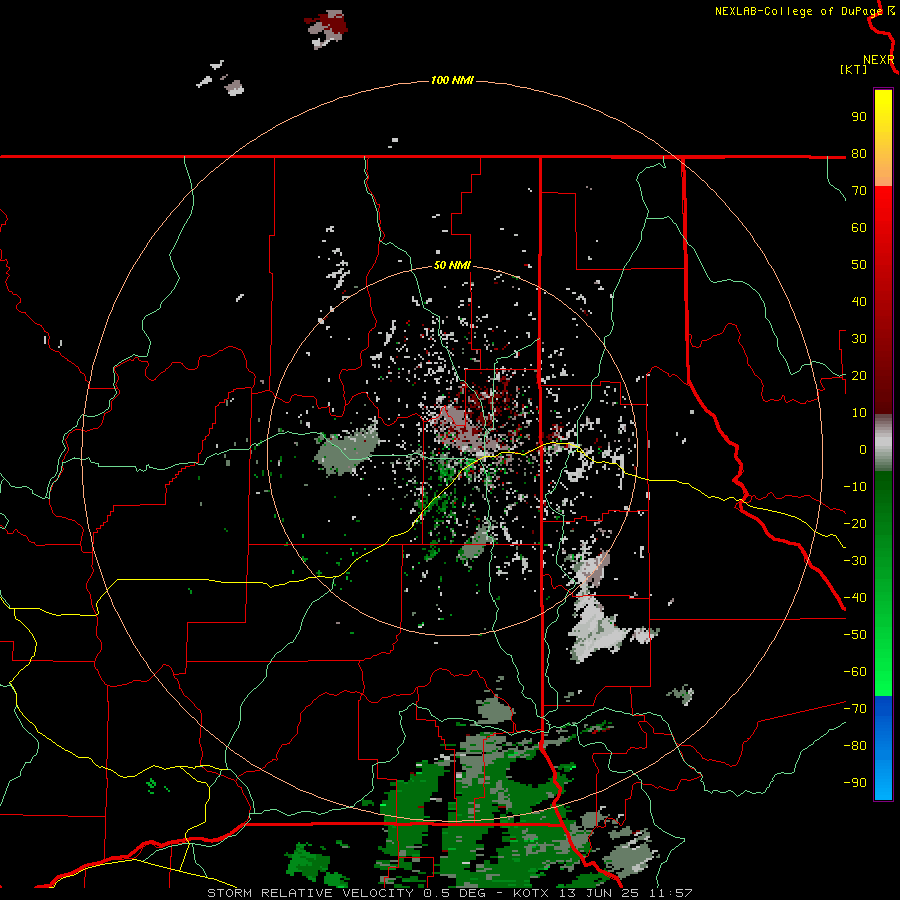Image resolution: width=900 pixels, height=900 pixels.
Task: Click the 10 value on the velocity scale
Action: coord(859,413)
